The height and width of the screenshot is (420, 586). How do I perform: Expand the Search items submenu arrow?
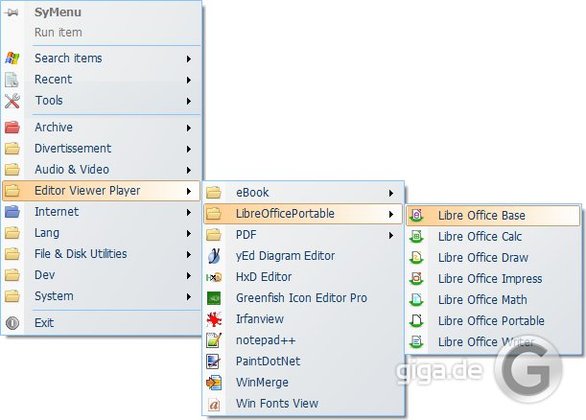[189, 59]
